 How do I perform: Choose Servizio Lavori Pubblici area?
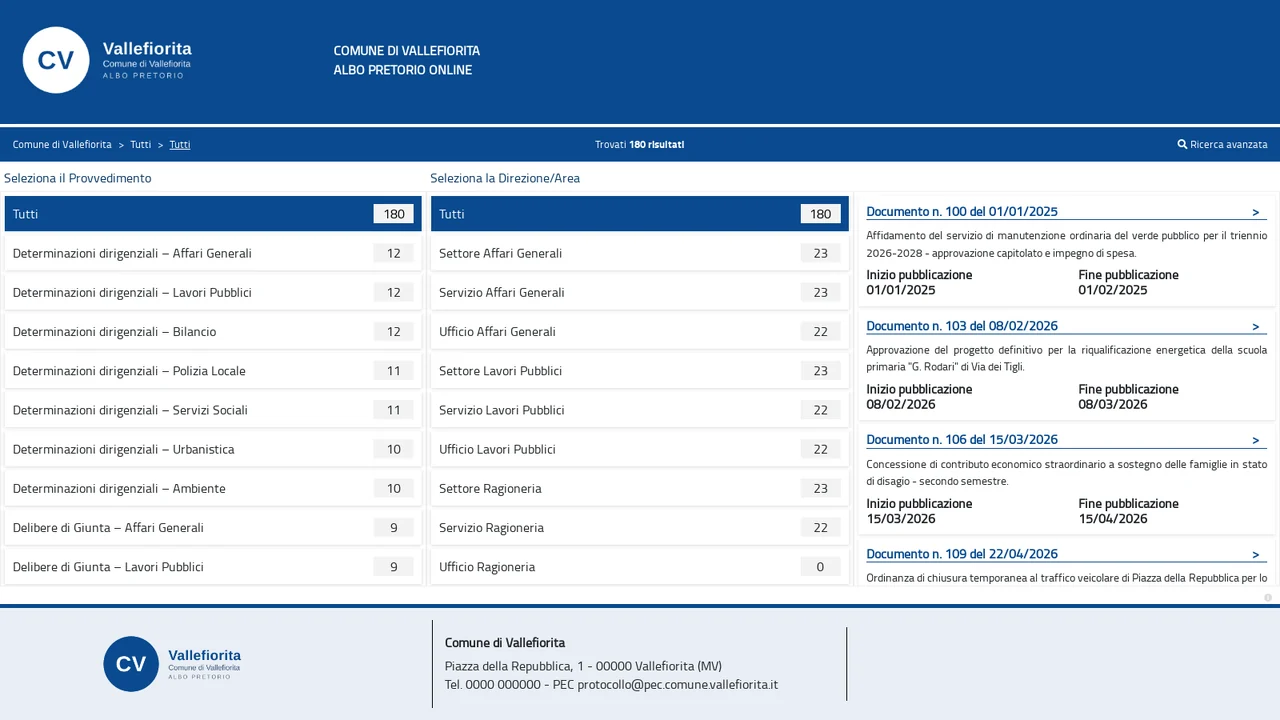point(640,410)
